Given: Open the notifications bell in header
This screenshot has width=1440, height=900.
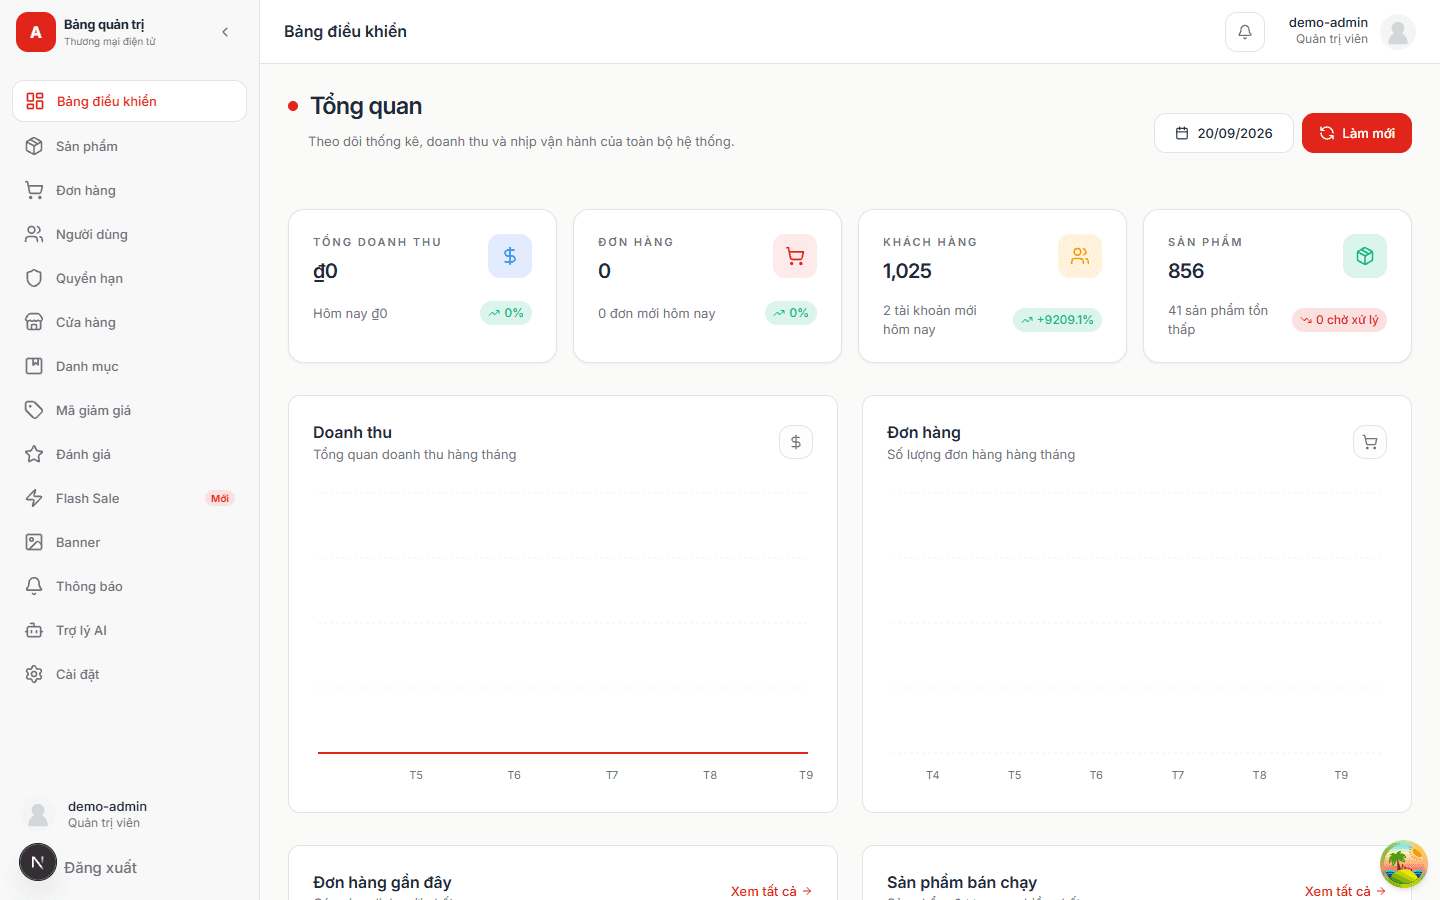Looking at the screenshot, I should click(x=1245, y=32).
